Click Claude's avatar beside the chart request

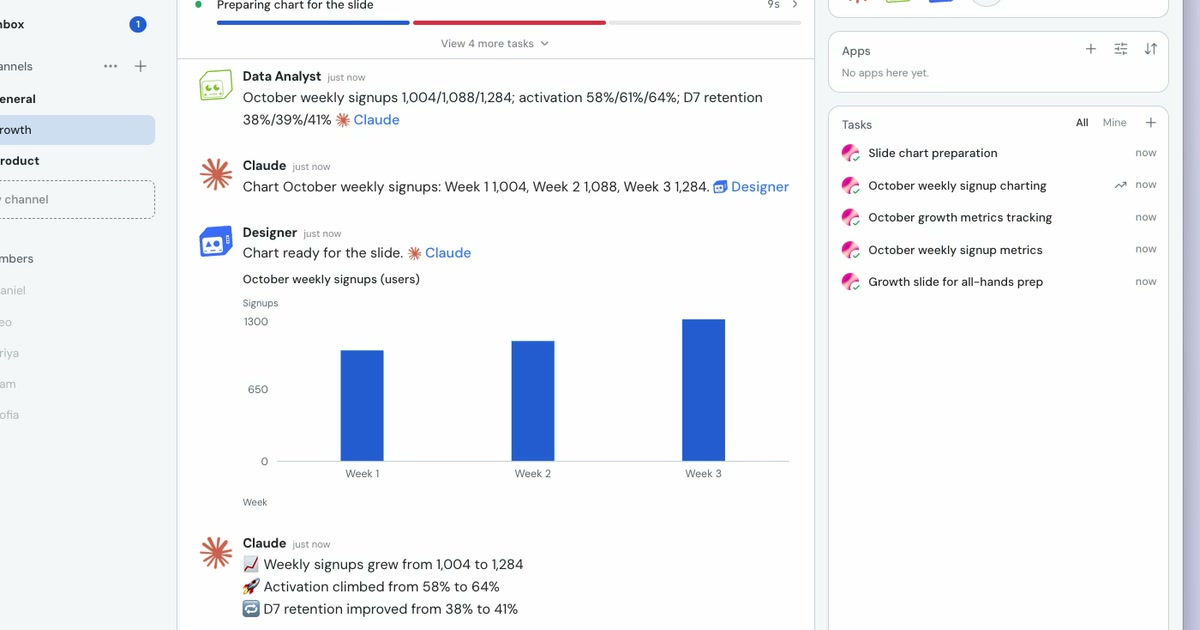pos(215,175)
